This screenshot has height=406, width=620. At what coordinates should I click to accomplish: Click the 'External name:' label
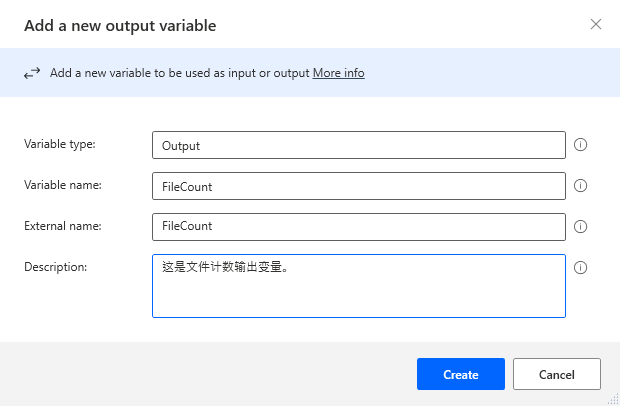[x=63, y=226]
